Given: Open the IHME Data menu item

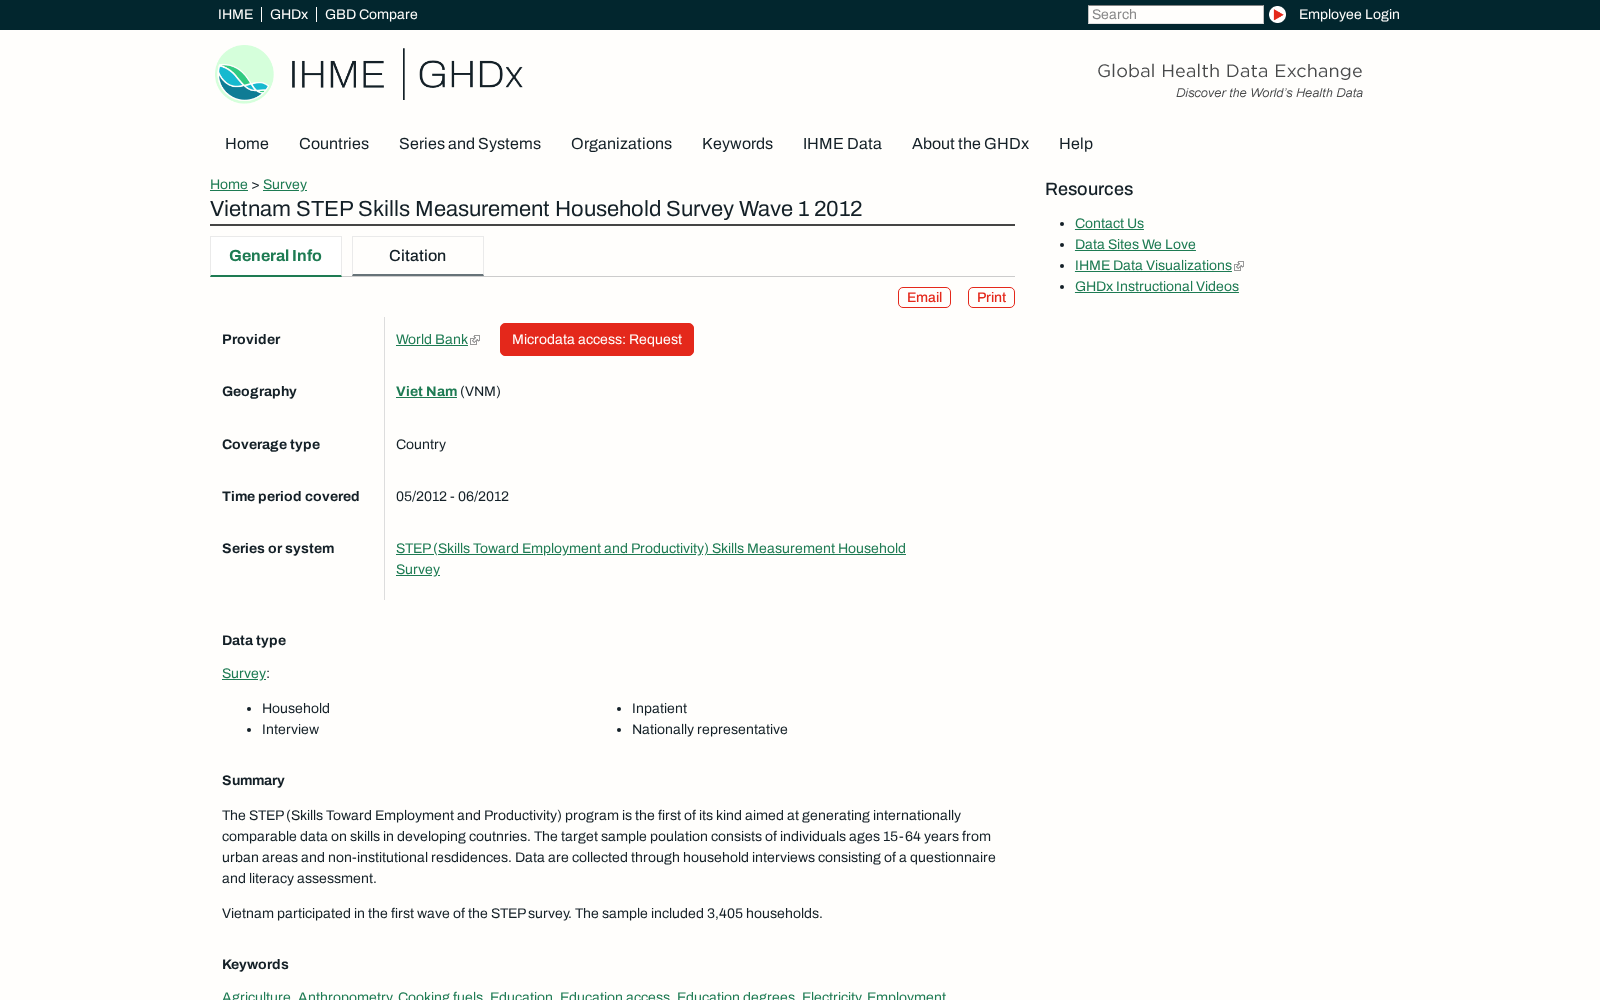Looking at the screenshot, I should click(x=842, y=143).
